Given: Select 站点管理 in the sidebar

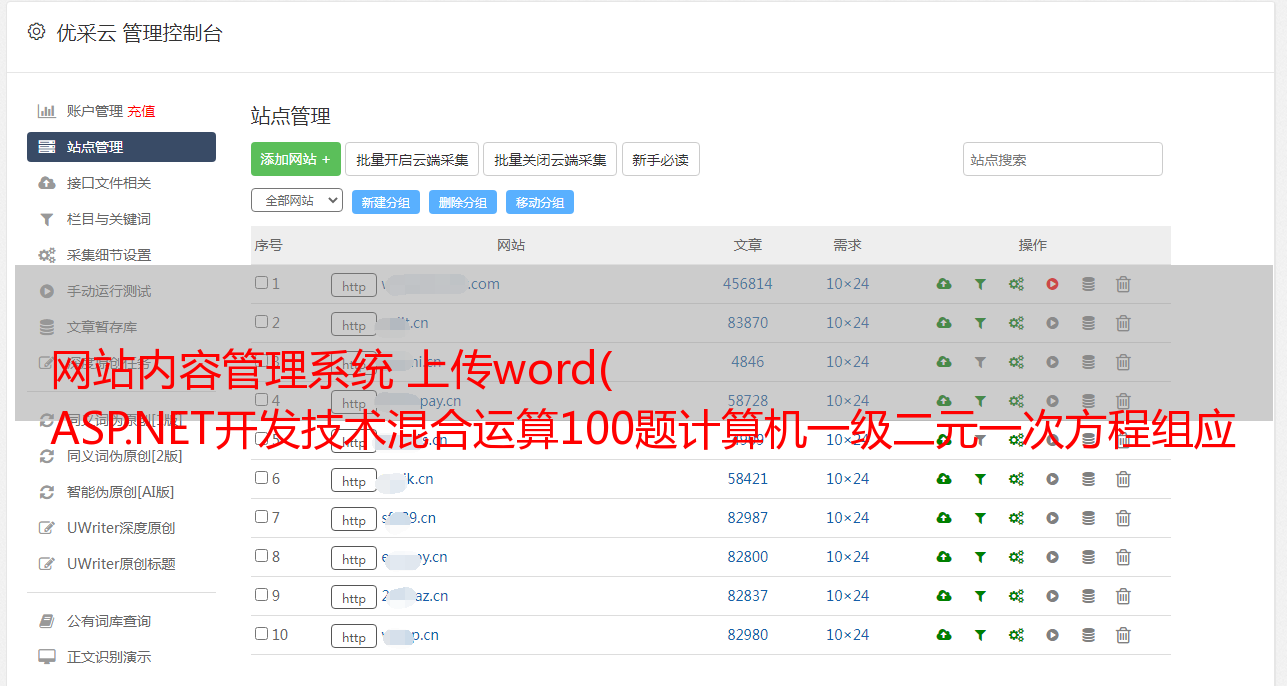Looking at the screenshot, I should tap(121, 147).
